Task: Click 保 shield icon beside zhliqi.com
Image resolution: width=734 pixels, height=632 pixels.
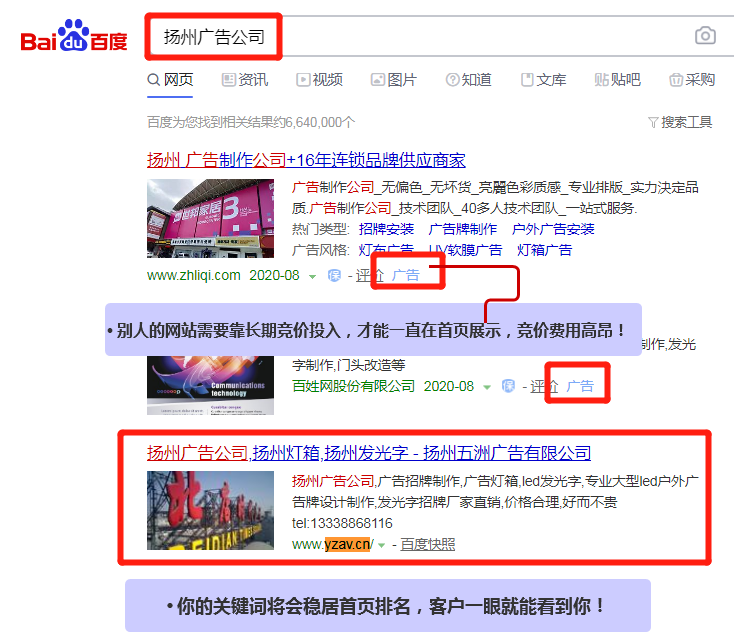Action: (x=334, y=275)
